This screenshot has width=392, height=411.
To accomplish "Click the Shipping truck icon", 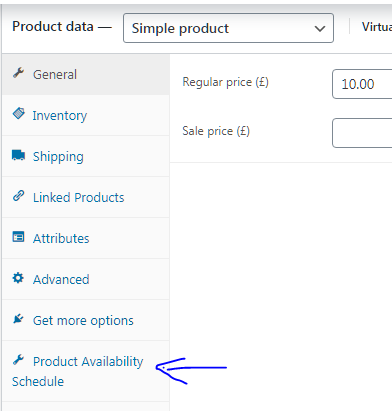I will (18, 155).
